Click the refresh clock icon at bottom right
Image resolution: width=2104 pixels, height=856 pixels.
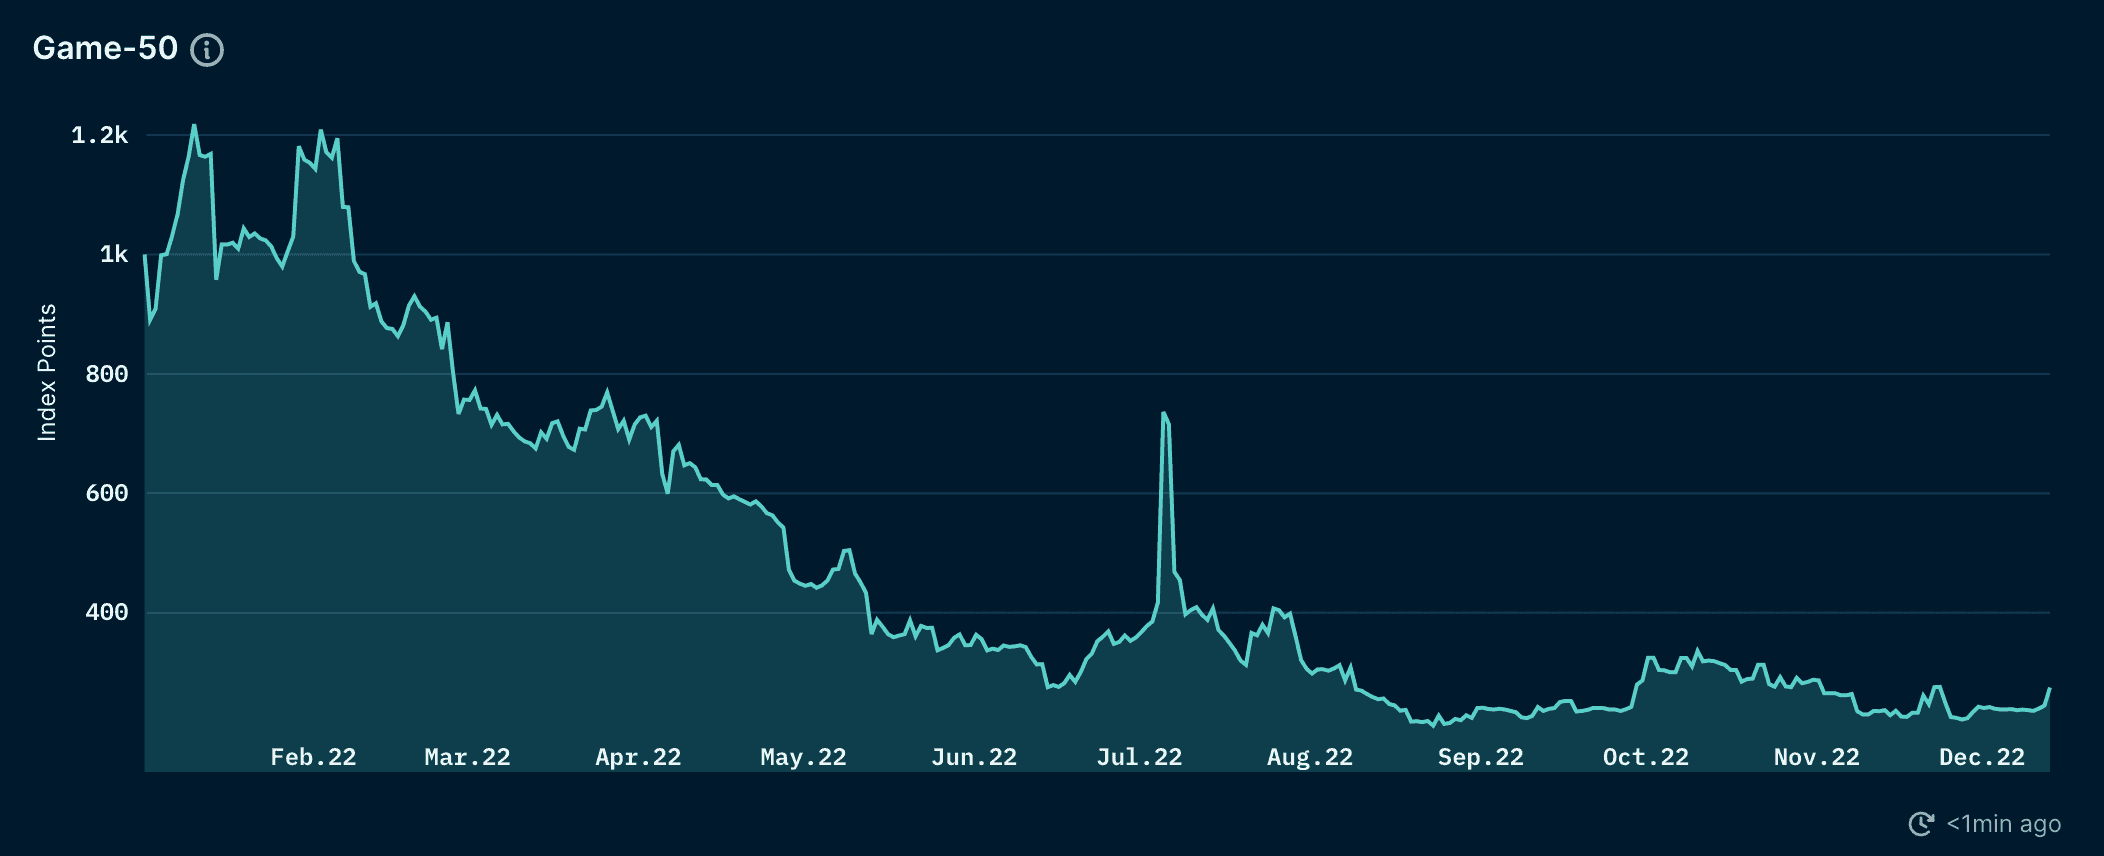point(1920,824)
